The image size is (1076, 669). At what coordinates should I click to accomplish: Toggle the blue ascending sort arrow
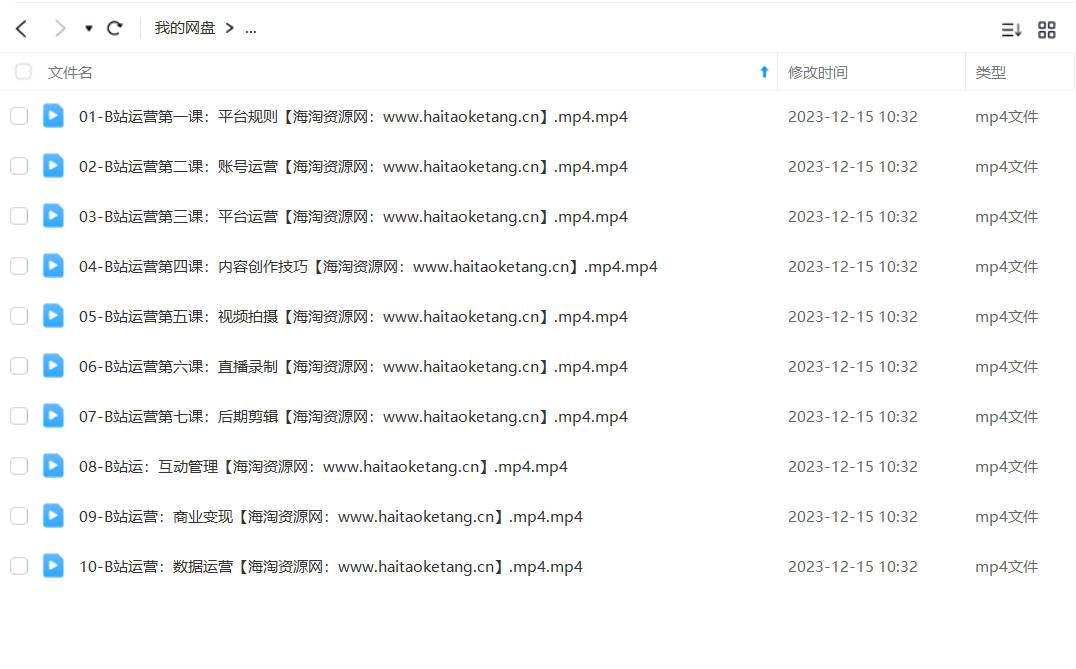(x=764, y=72)
